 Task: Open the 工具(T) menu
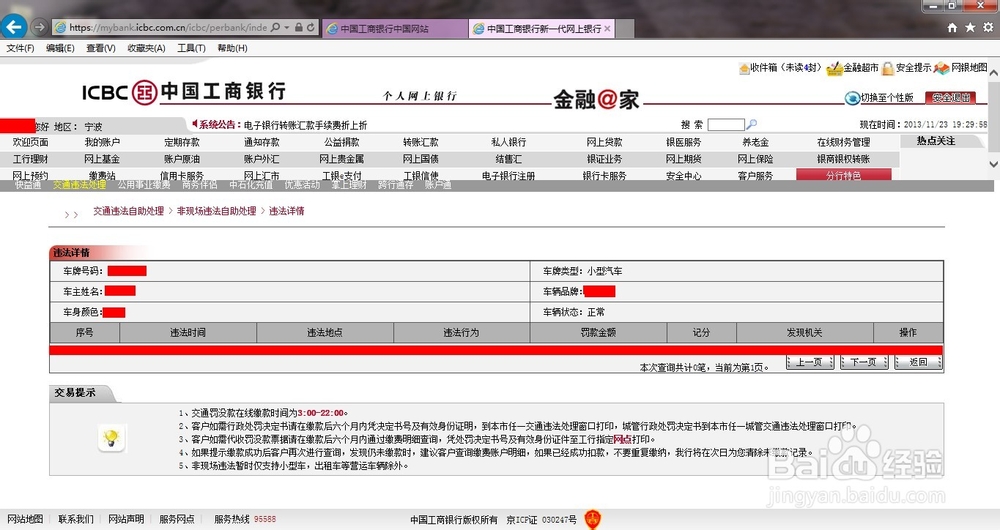click(191, 48)
